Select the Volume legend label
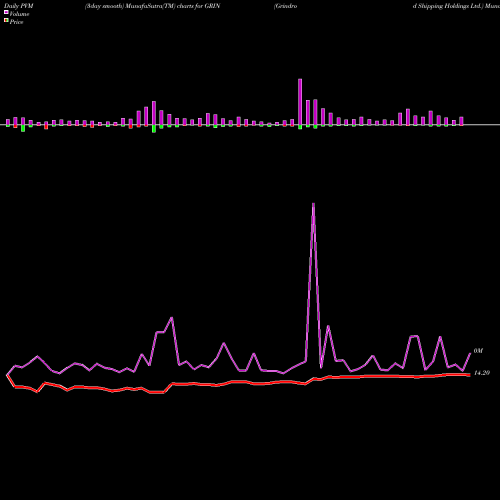The height and width of the screenshot is (500, 500). pos(19,14)
